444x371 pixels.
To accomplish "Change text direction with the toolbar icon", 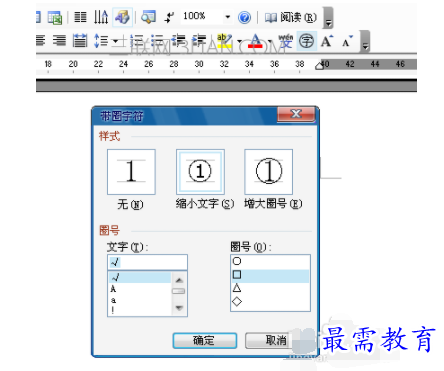I will point(101,17).
